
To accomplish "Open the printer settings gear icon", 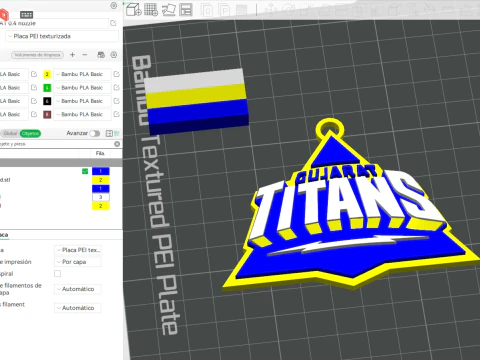I will coord(114,6).
